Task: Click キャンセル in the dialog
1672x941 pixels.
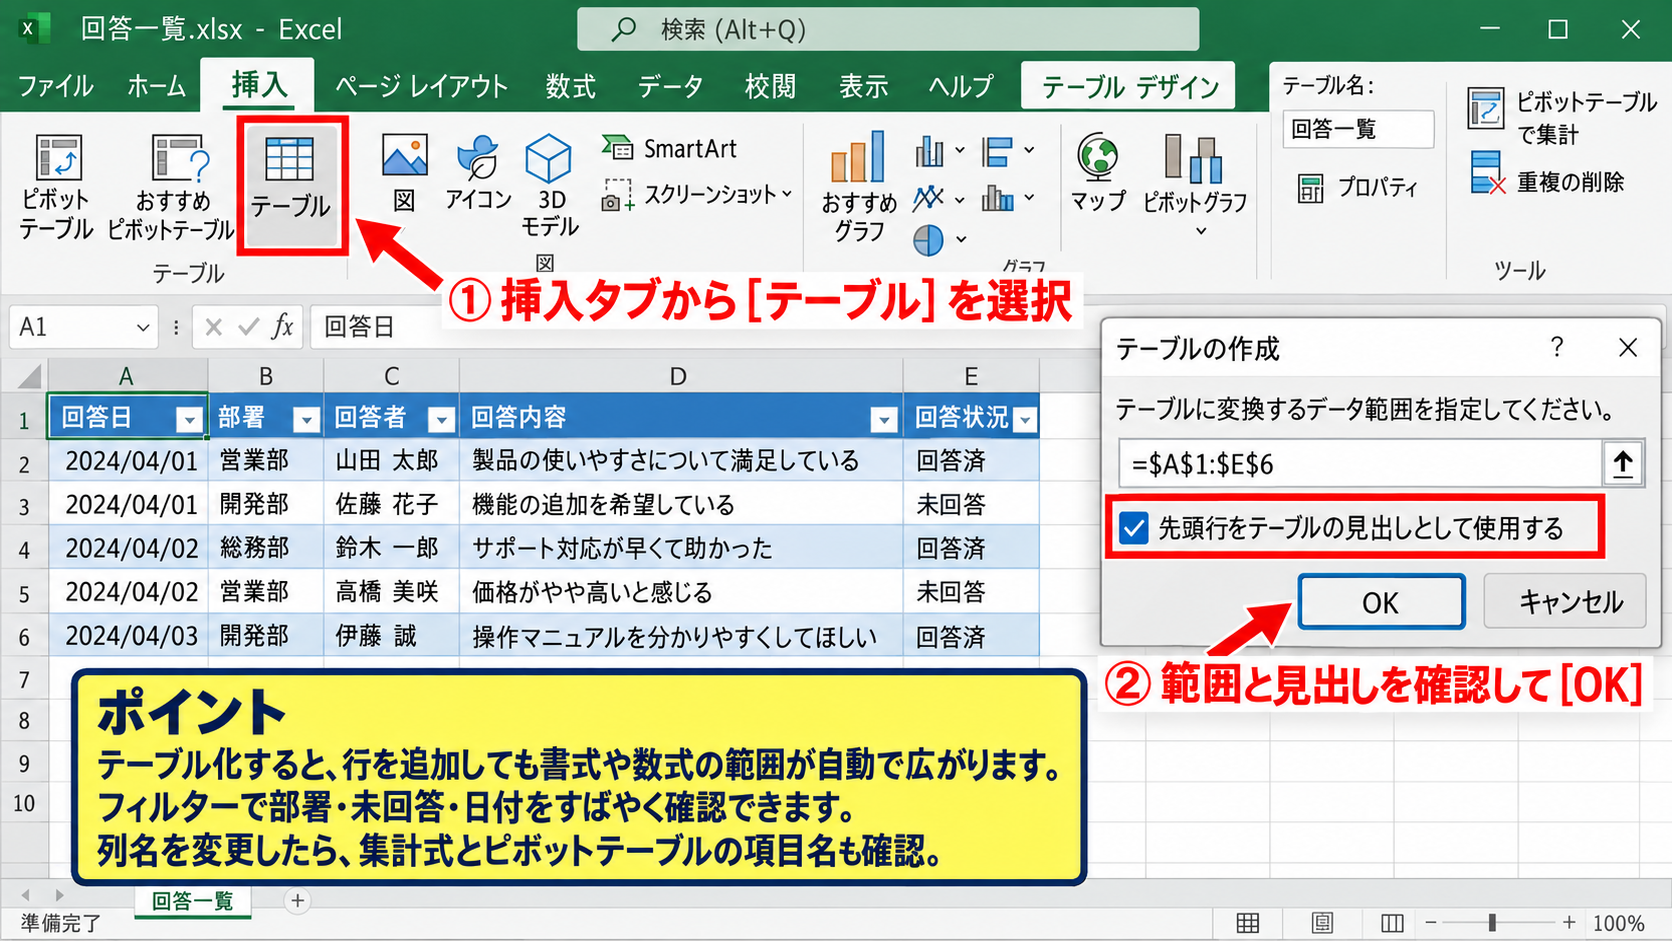Action: [x=1565, y=601]
